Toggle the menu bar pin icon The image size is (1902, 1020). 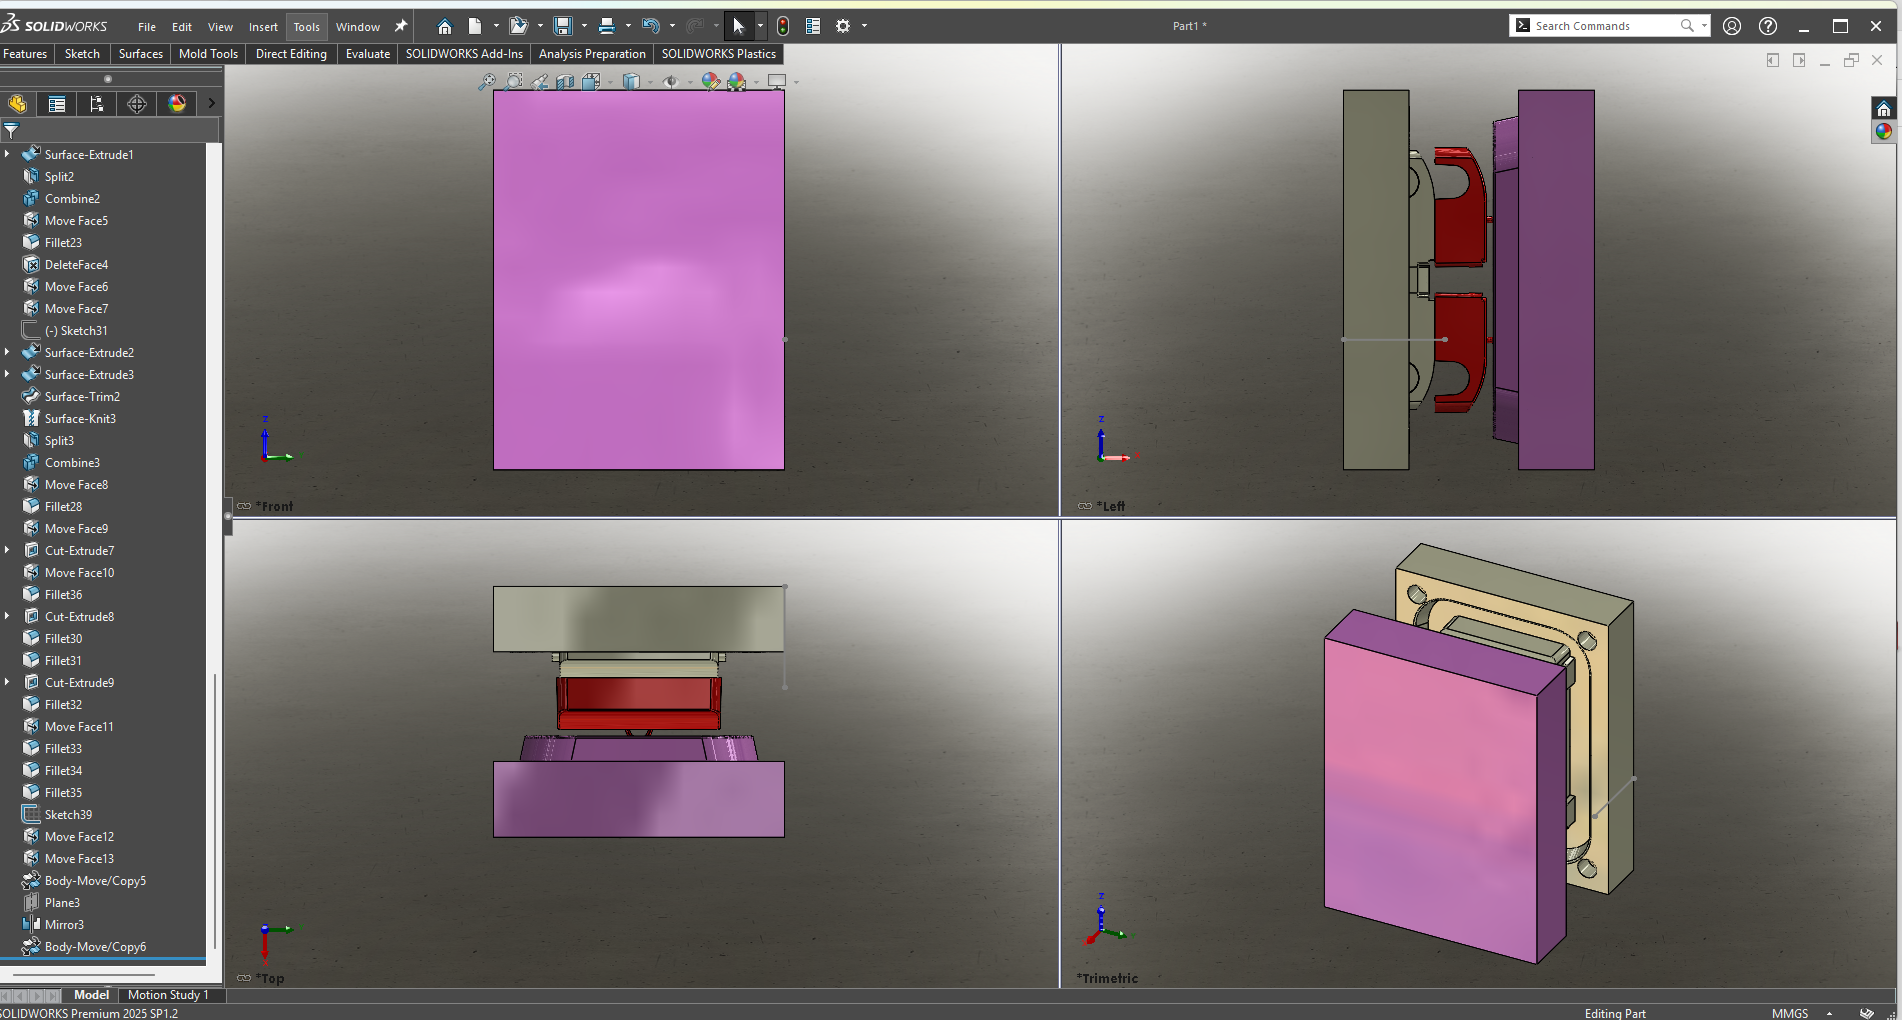coord(401,26)
